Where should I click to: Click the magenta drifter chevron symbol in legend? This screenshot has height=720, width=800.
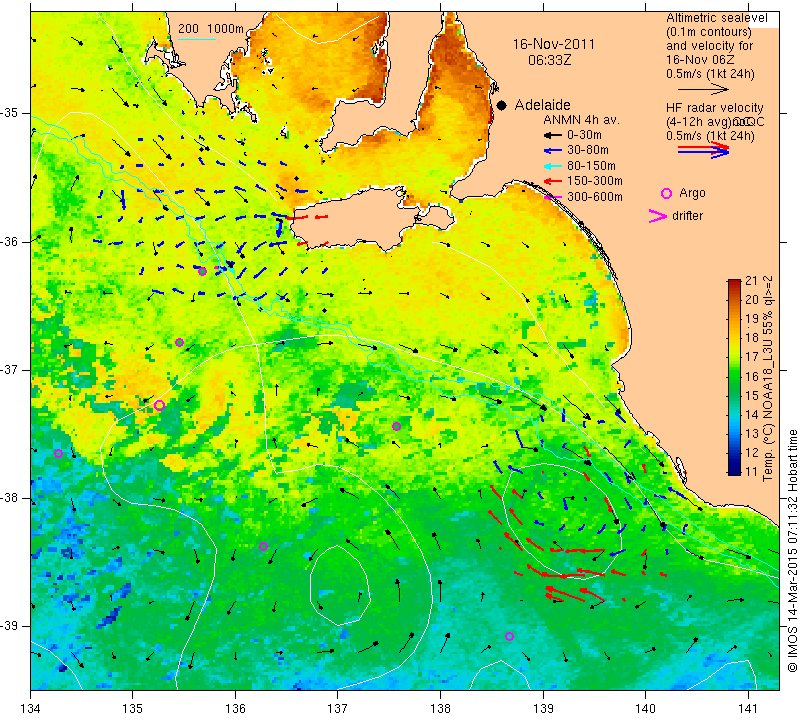(x=658, y=216)
